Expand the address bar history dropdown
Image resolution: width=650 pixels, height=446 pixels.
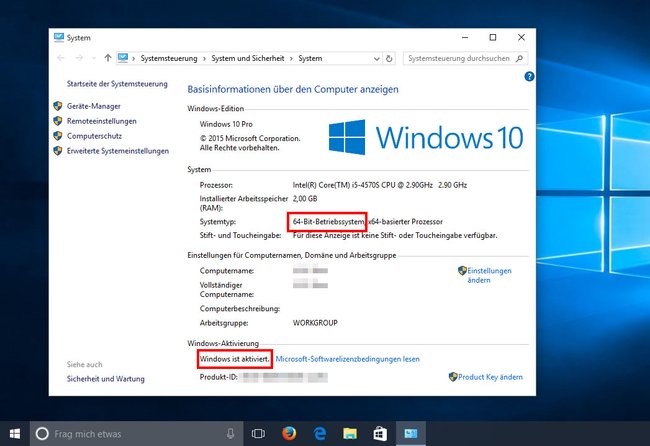pyautogui.click(x=376, y=58)
